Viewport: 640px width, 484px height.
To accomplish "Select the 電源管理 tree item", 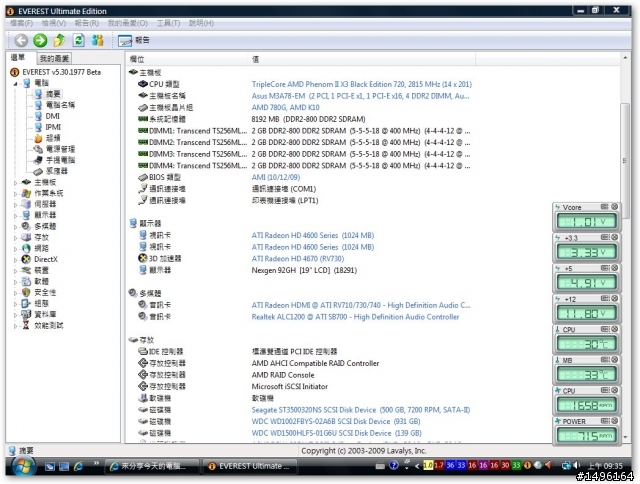I will tap(60, 149).
